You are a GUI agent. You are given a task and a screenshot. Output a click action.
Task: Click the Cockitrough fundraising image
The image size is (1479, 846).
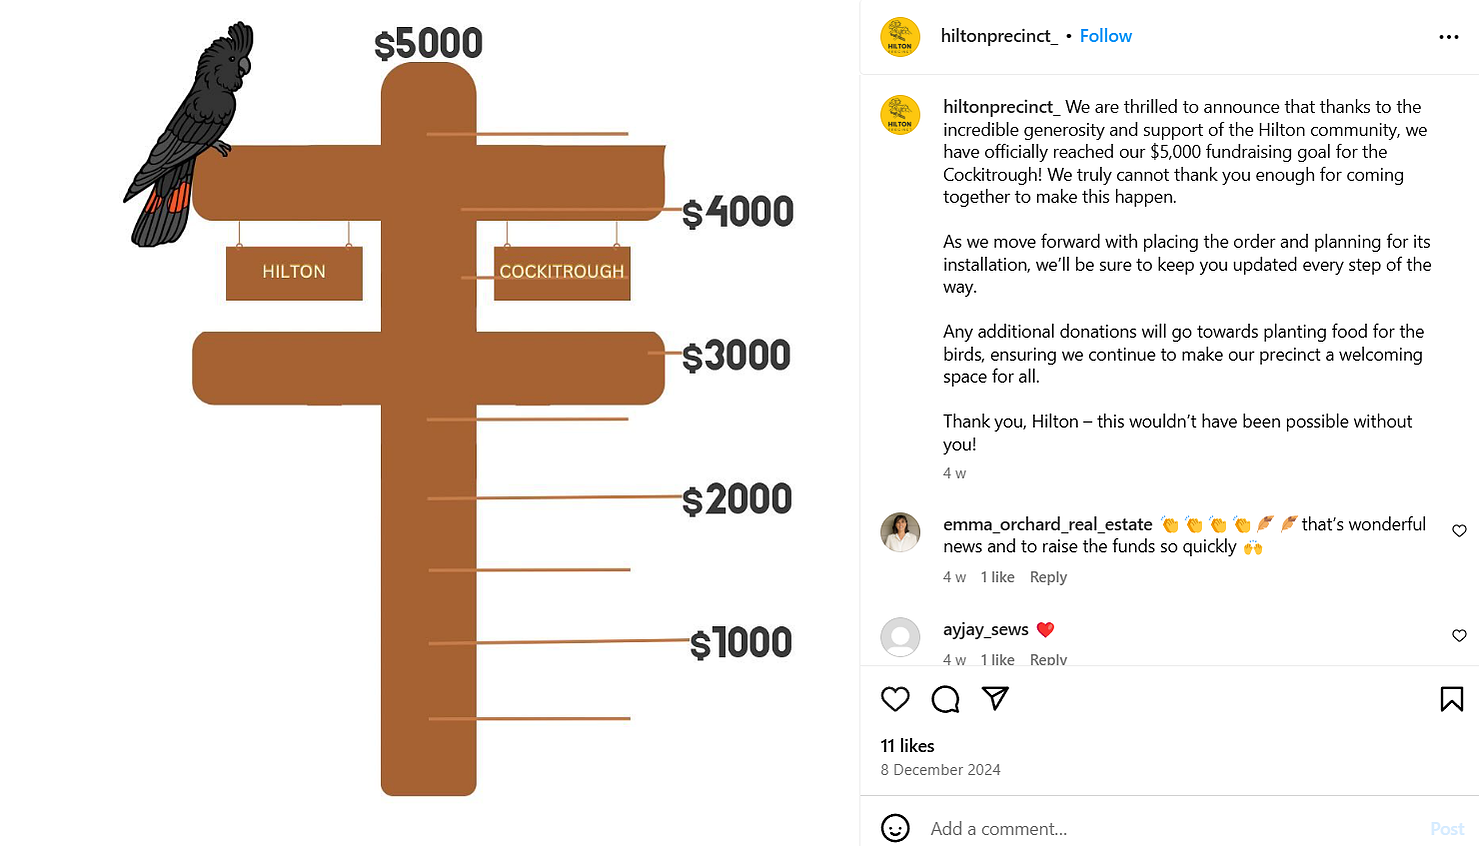click(x=429, y=423)
